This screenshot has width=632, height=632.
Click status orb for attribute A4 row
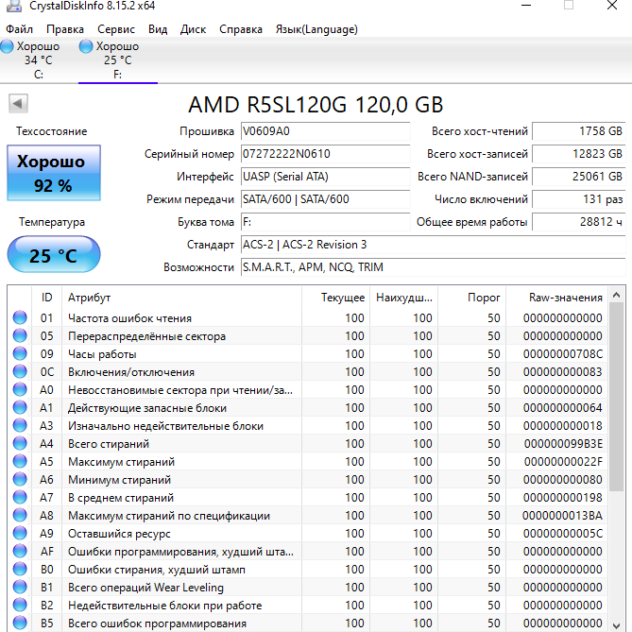pyautogui.click(x=20, y=443)
